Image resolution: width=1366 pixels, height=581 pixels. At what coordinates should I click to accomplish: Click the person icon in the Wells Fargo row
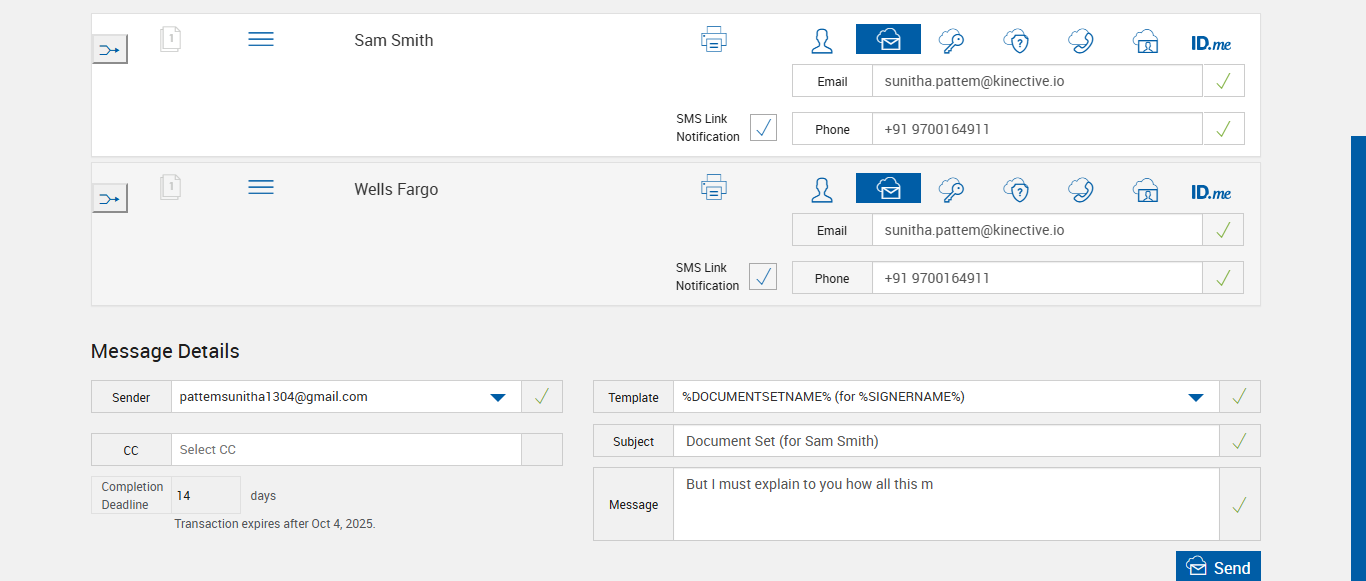(x=822, y=189)
